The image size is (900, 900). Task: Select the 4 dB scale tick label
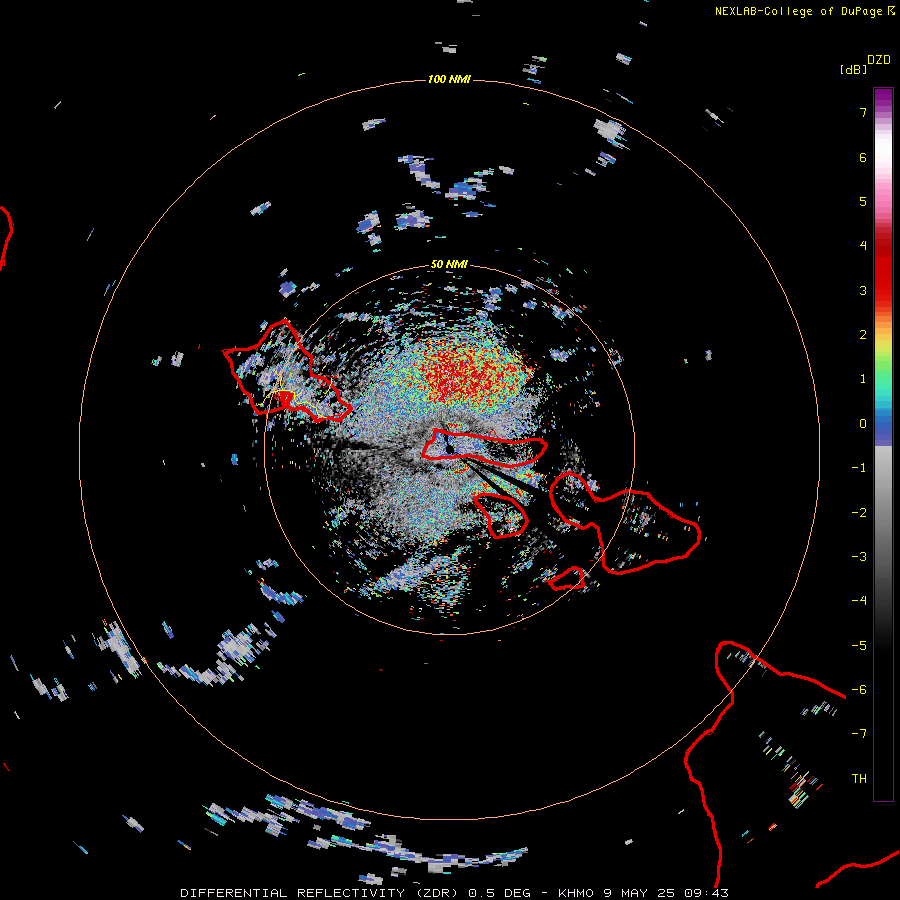tap(863, 246)
